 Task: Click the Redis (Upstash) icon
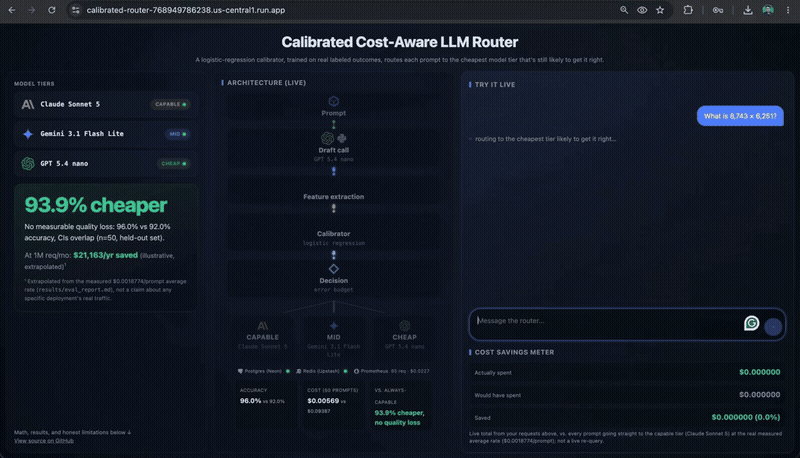coord(299,371)
